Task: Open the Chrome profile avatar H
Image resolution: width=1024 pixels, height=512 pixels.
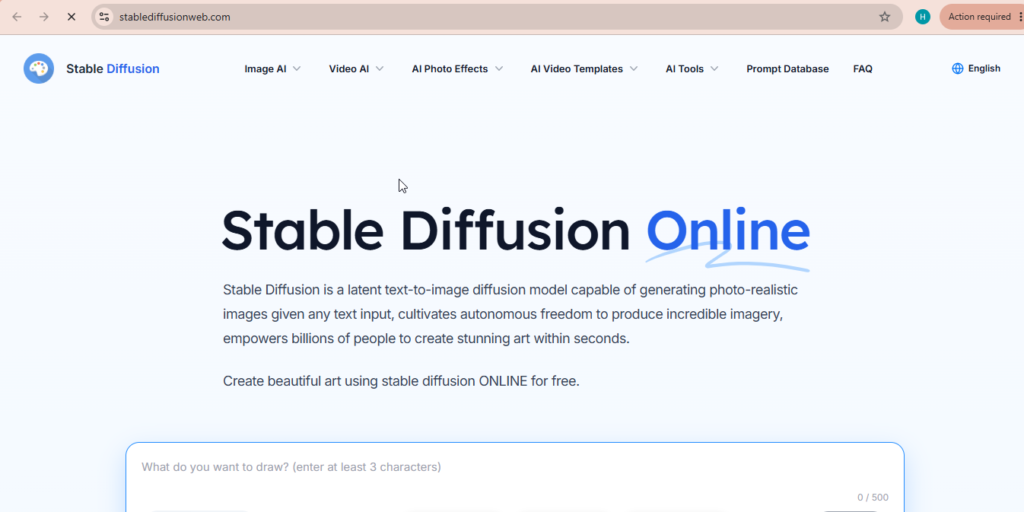Action: (x=922, y=17)
